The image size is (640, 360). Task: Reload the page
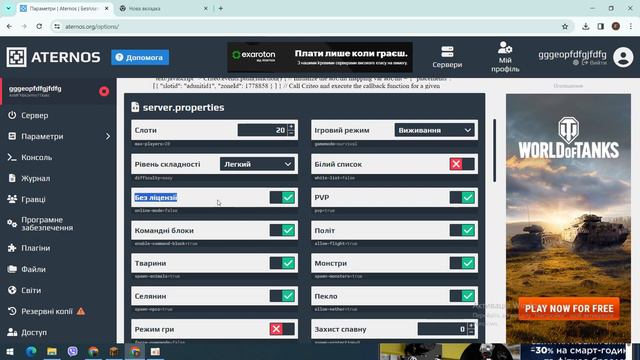point(39,27)
